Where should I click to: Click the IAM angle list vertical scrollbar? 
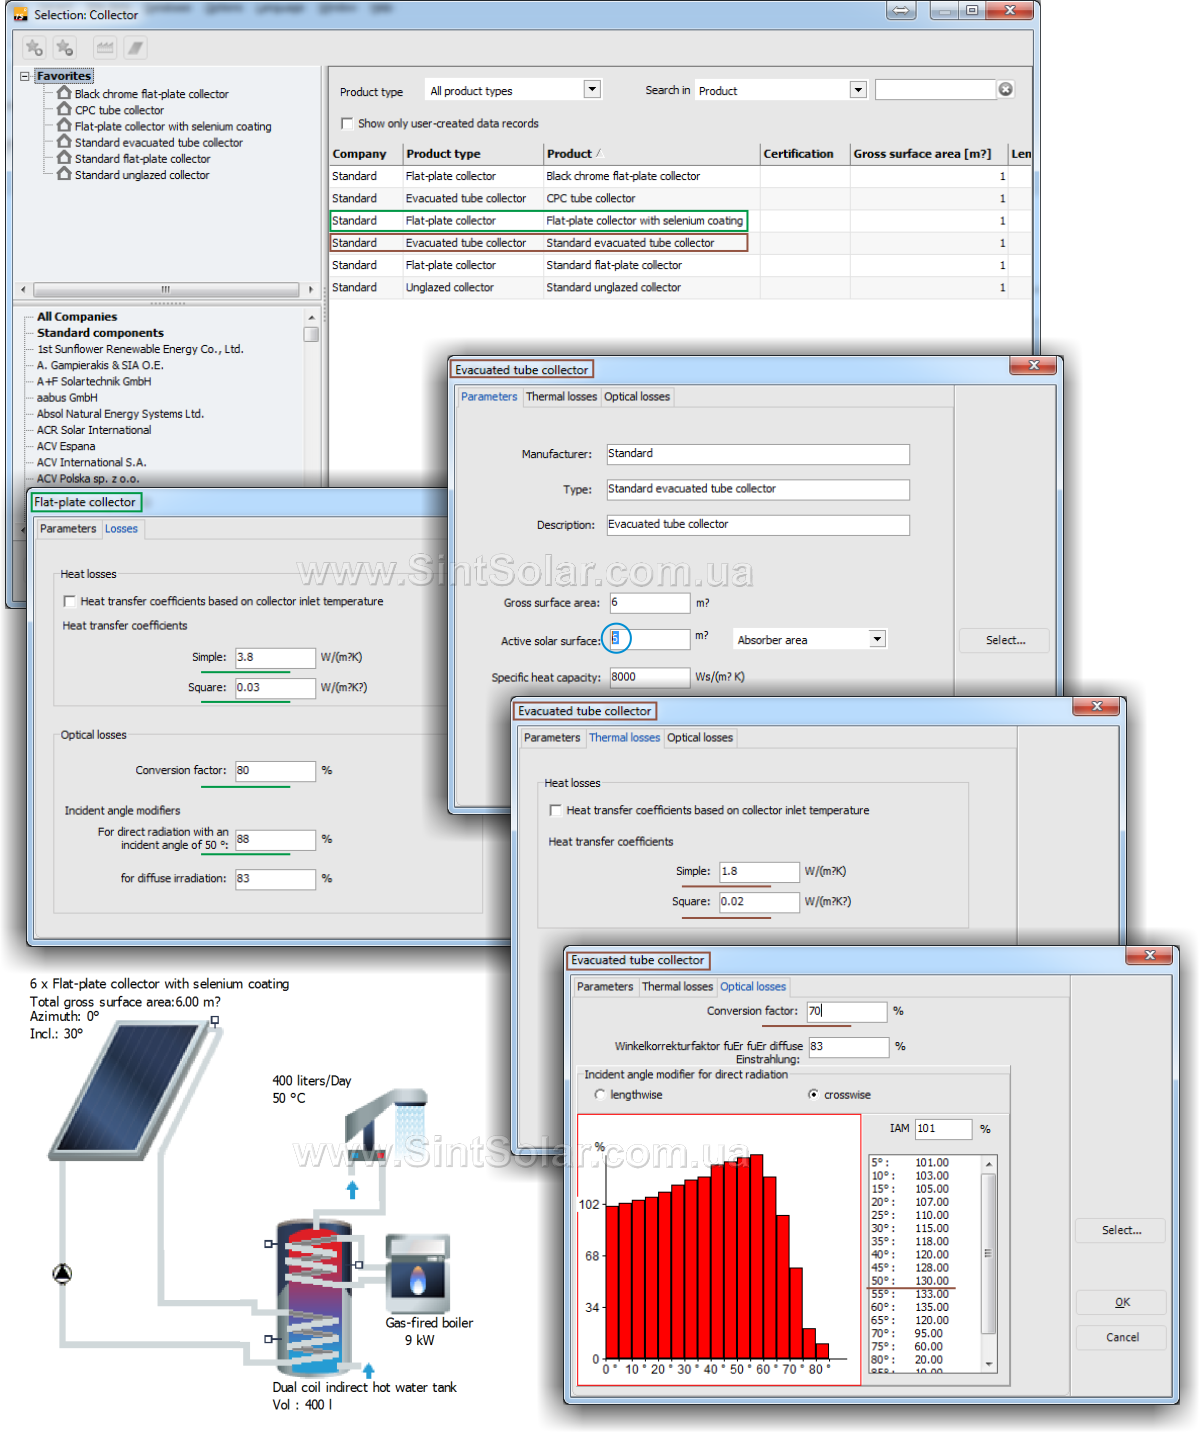click(x=989, y=1262)
